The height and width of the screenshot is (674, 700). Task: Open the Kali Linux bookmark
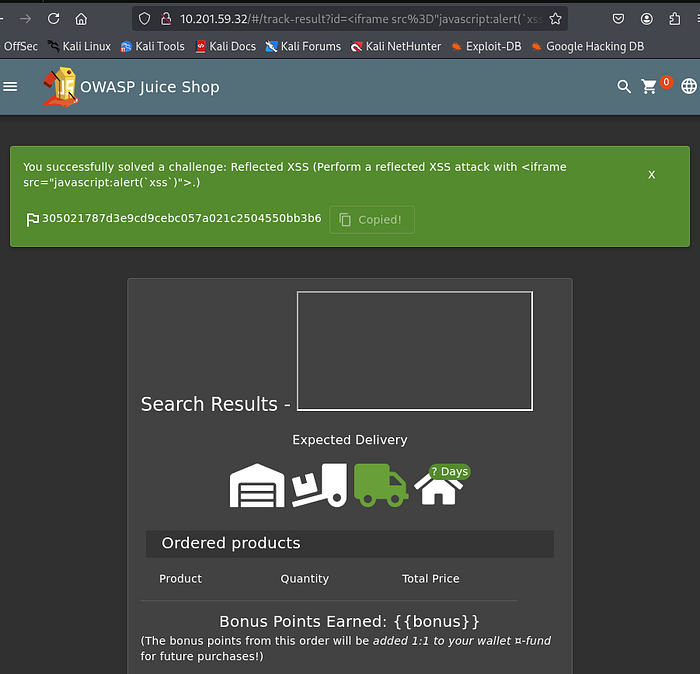click(x=79, y=46)
